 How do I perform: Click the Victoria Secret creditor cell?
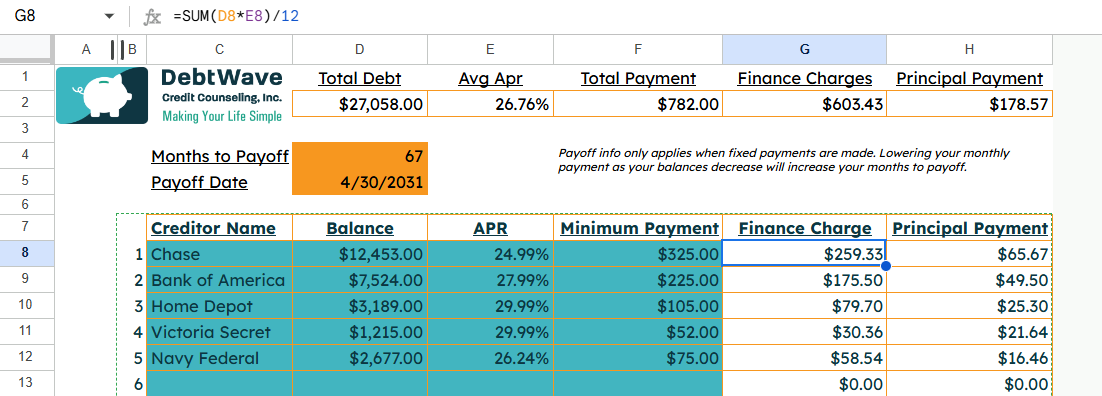tap(219, 332)
